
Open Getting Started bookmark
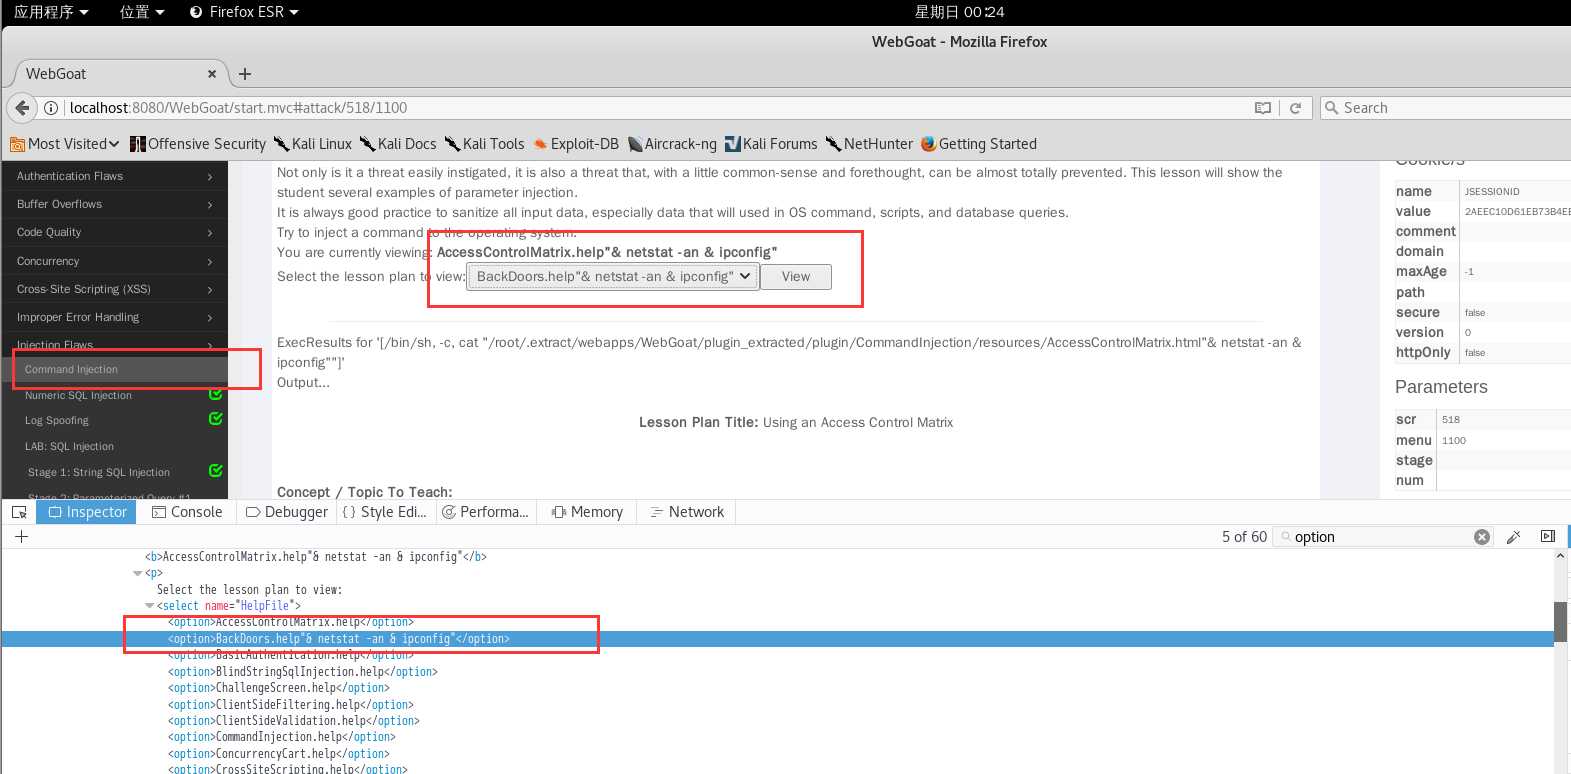pos(978,144)
